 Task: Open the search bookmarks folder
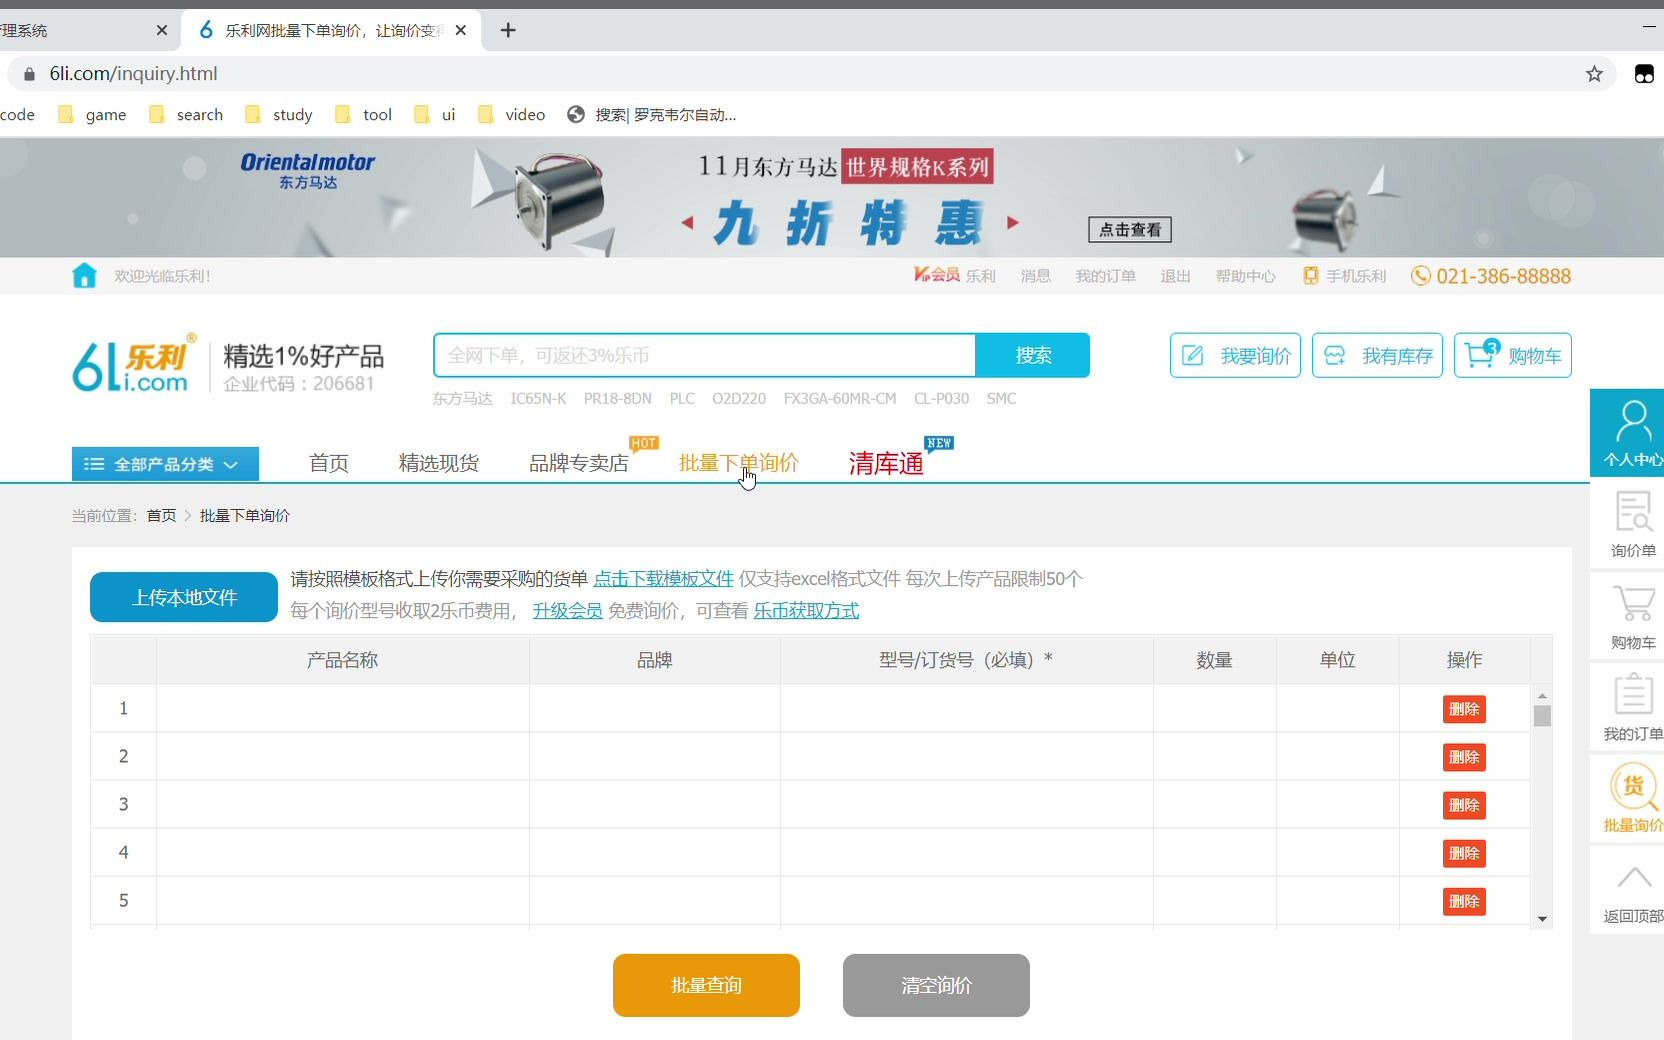(186, 115)
